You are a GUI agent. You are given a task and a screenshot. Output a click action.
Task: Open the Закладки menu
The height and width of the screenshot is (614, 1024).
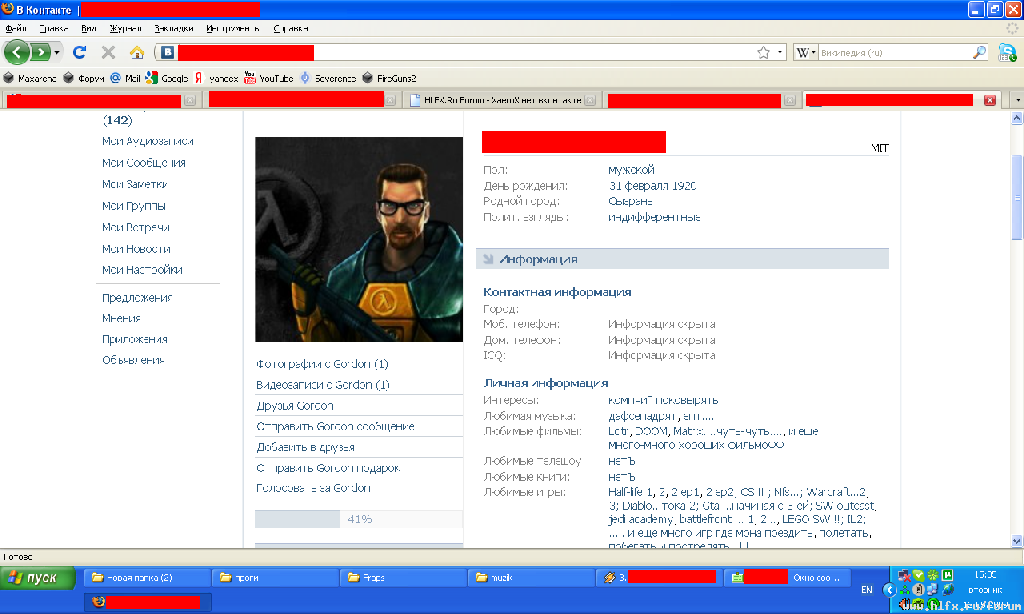click(174, 29)
